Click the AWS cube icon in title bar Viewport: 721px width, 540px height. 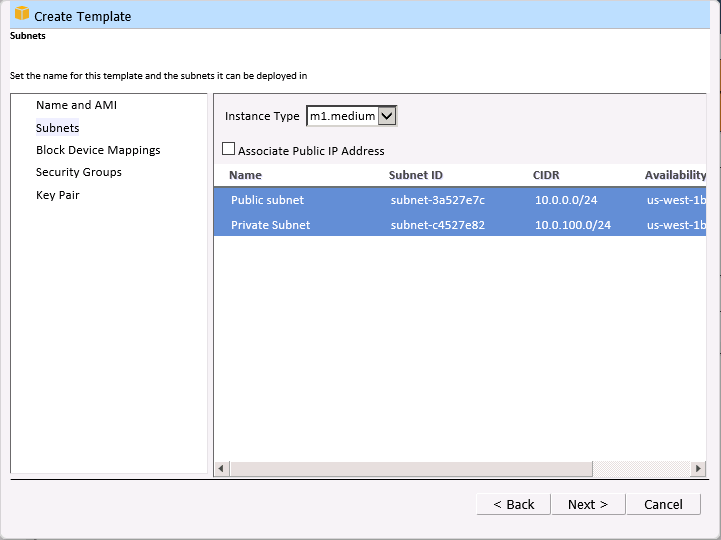pos(21,14)
